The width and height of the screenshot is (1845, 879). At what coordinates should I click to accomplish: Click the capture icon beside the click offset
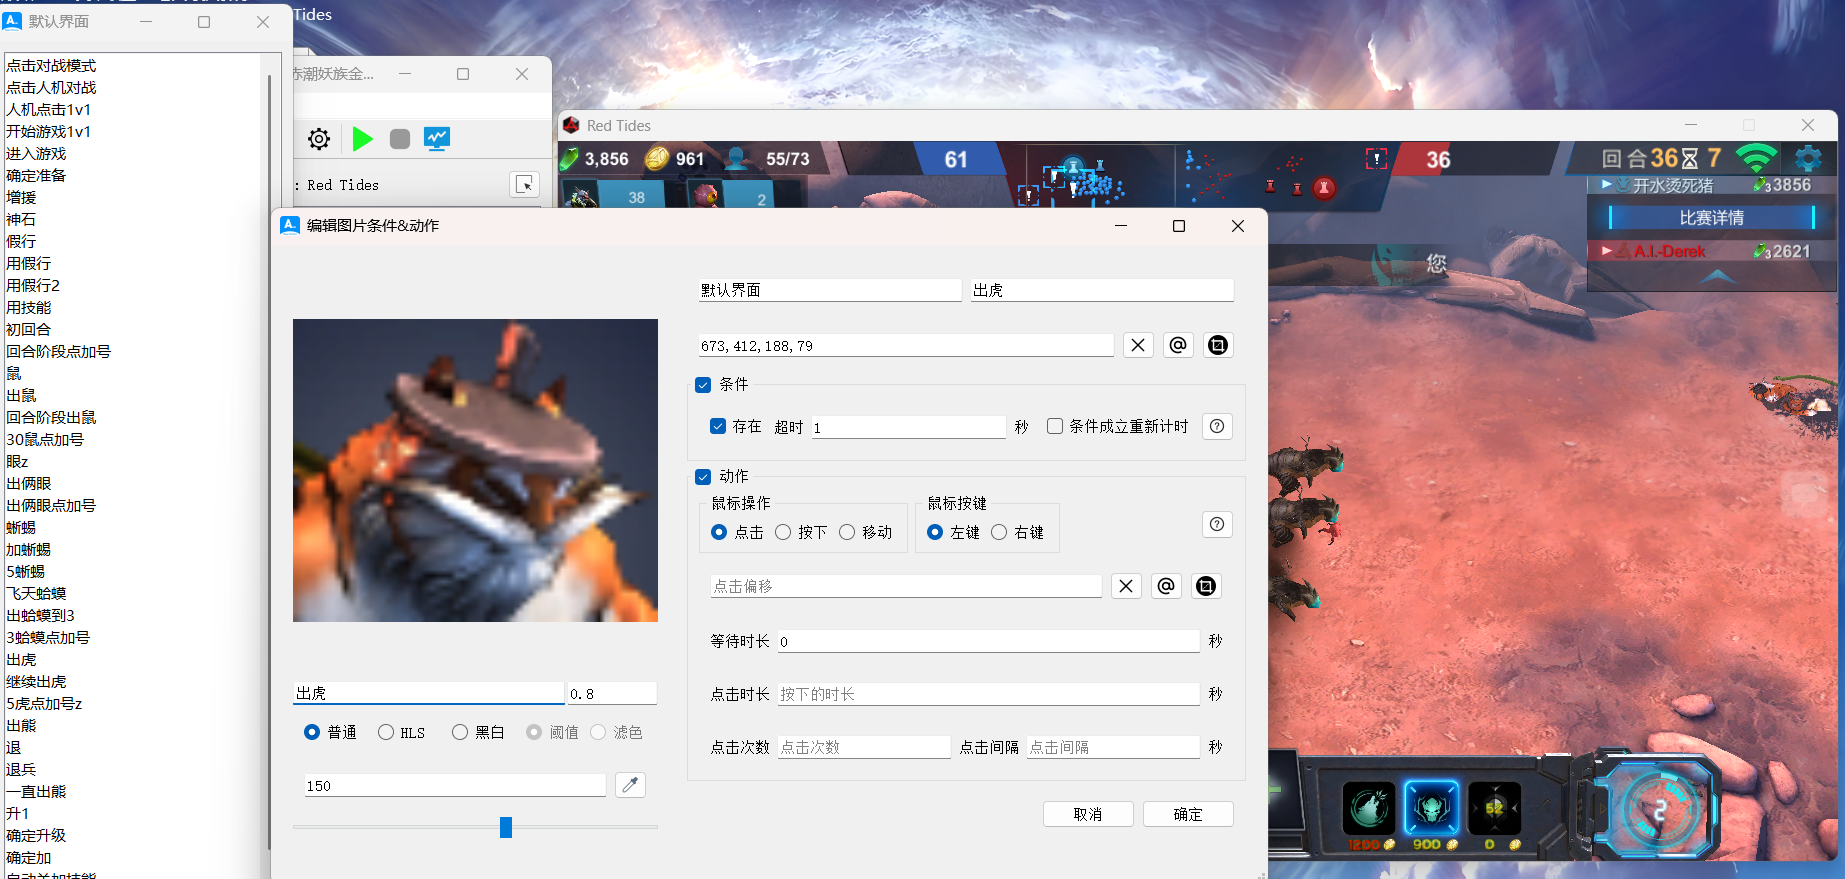pyautogui.click(x=1206, y=586)
